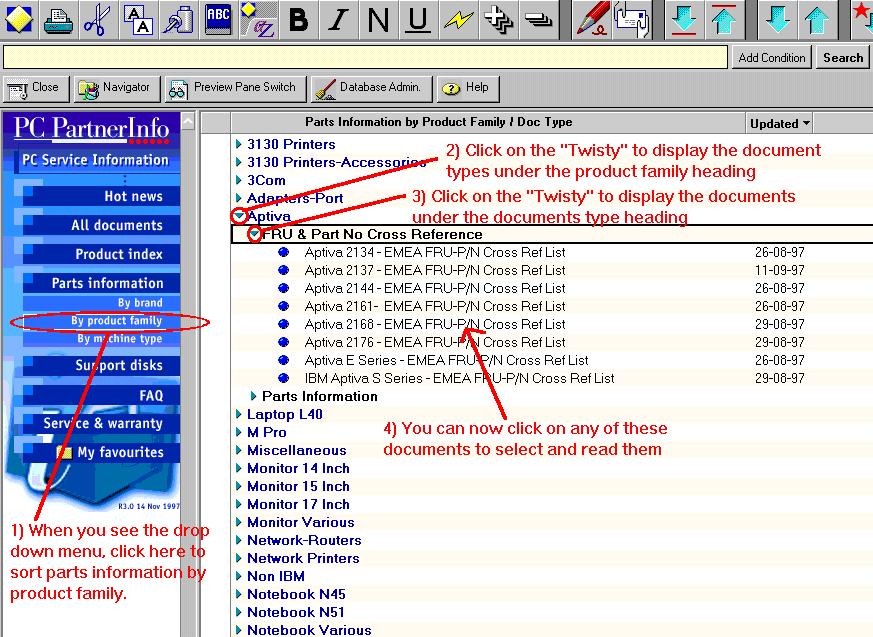
Task: Click the ABC spell check icon
Action: click(x=218, y=19)
